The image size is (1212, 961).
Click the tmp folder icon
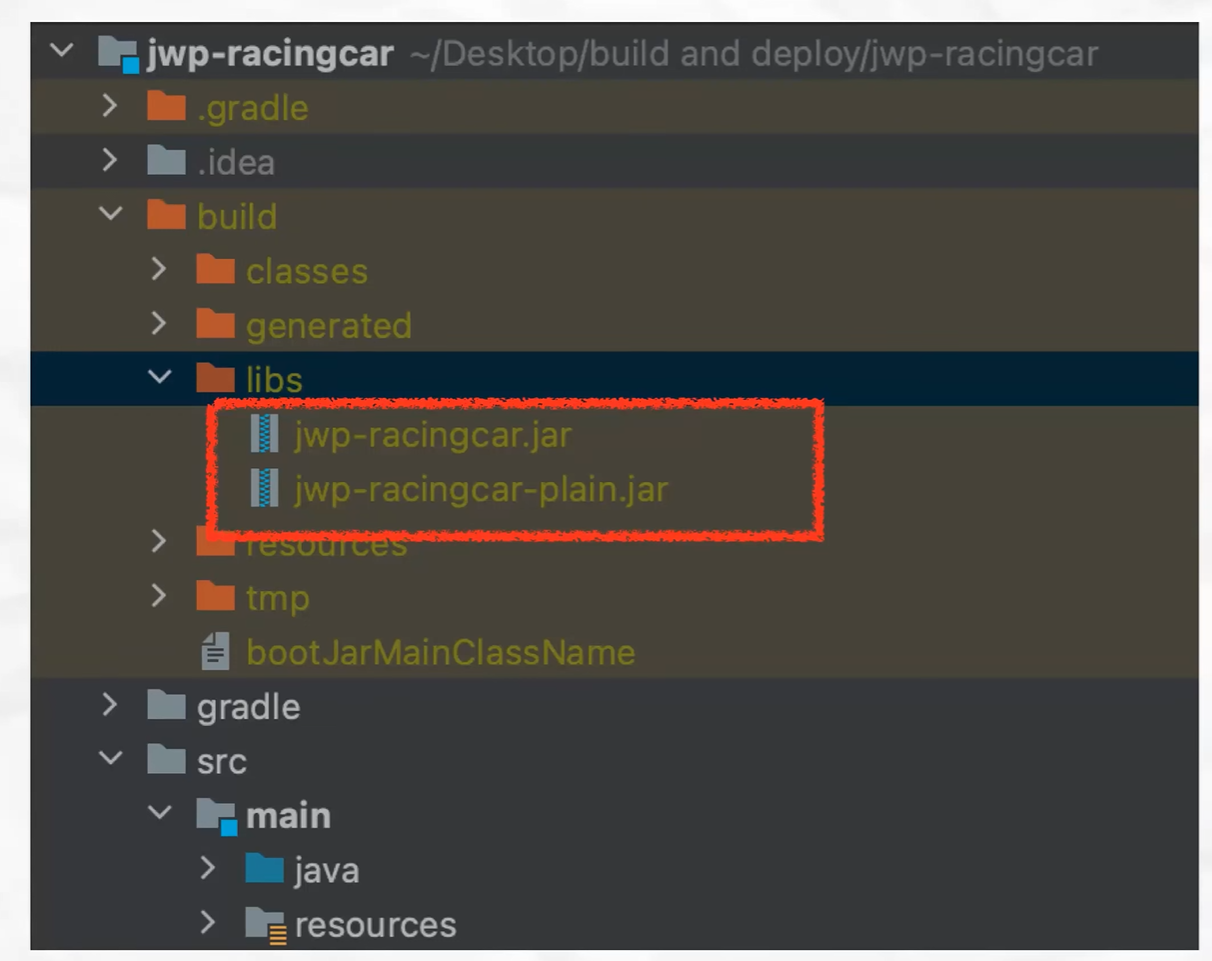pos(215,597)
